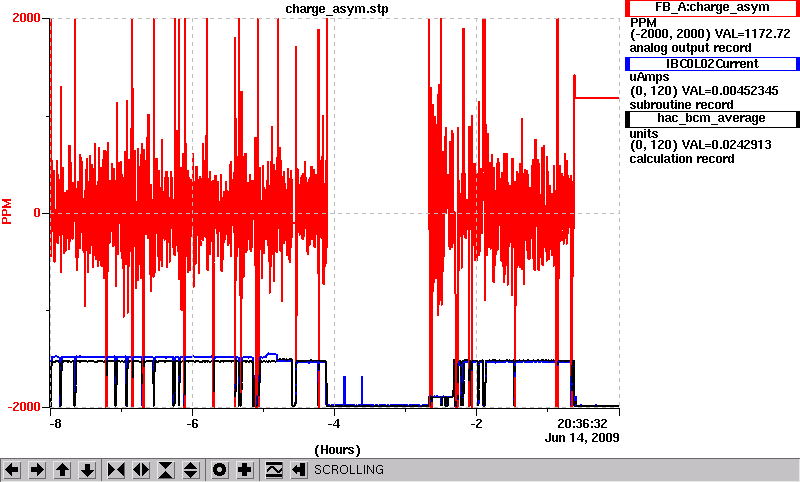Zoom in horizontally on the time axis
This screenshot has height=482, width=800.
pos(116,470)
